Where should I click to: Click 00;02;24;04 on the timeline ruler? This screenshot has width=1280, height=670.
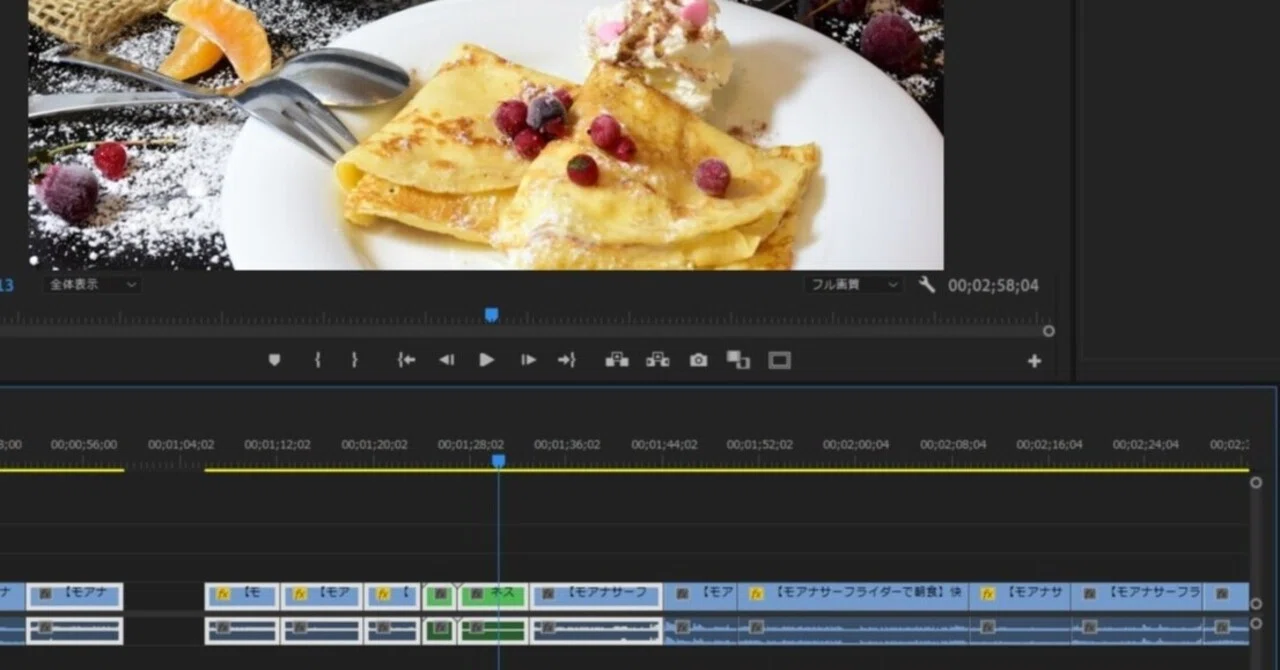pyautogui.click(x=1146, y=445)
